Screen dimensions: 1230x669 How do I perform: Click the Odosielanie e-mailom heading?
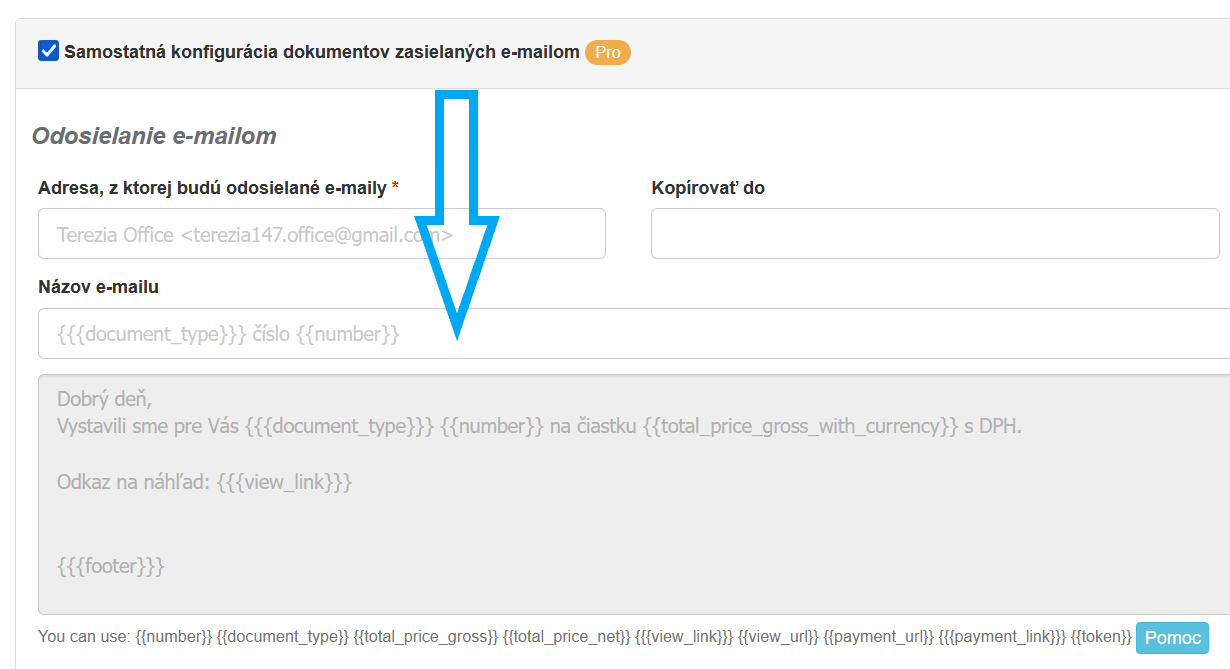pos(154,136)
